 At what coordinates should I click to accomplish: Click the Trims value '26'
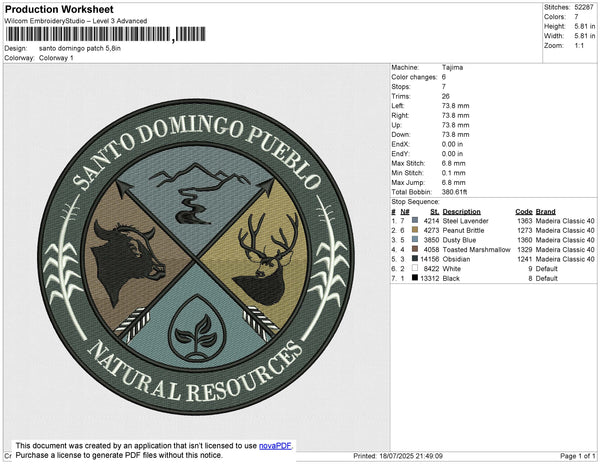pos(446,96)
